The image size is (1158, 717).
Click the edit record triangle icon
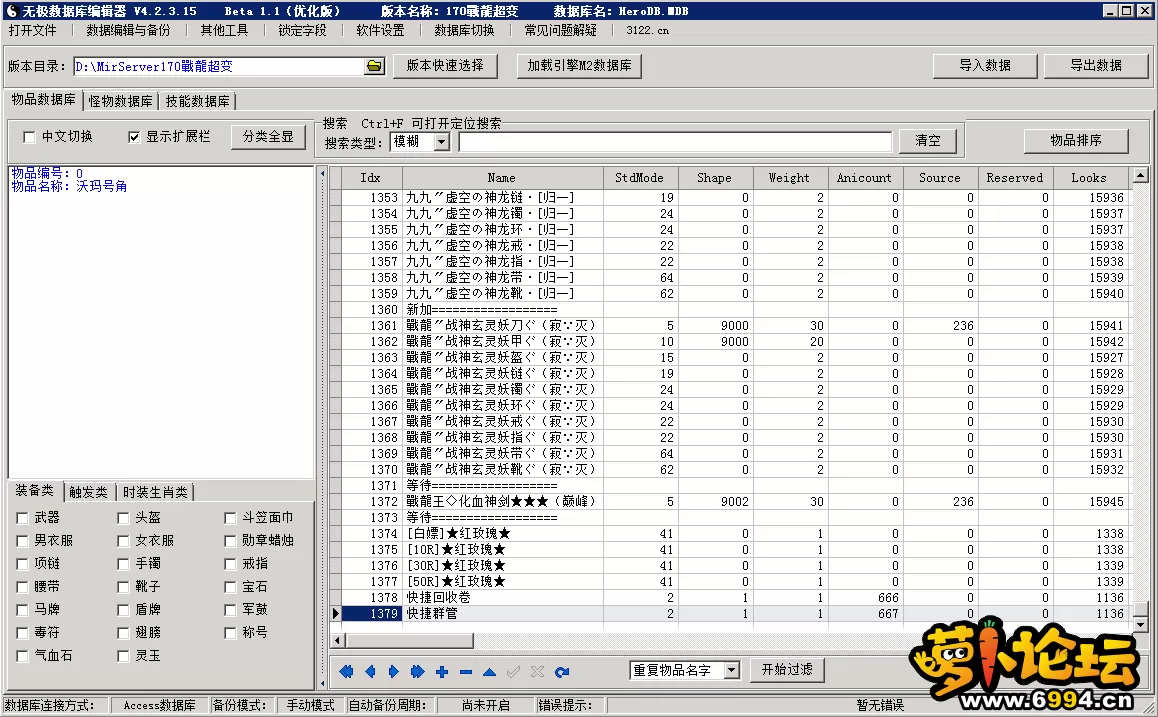489,671
